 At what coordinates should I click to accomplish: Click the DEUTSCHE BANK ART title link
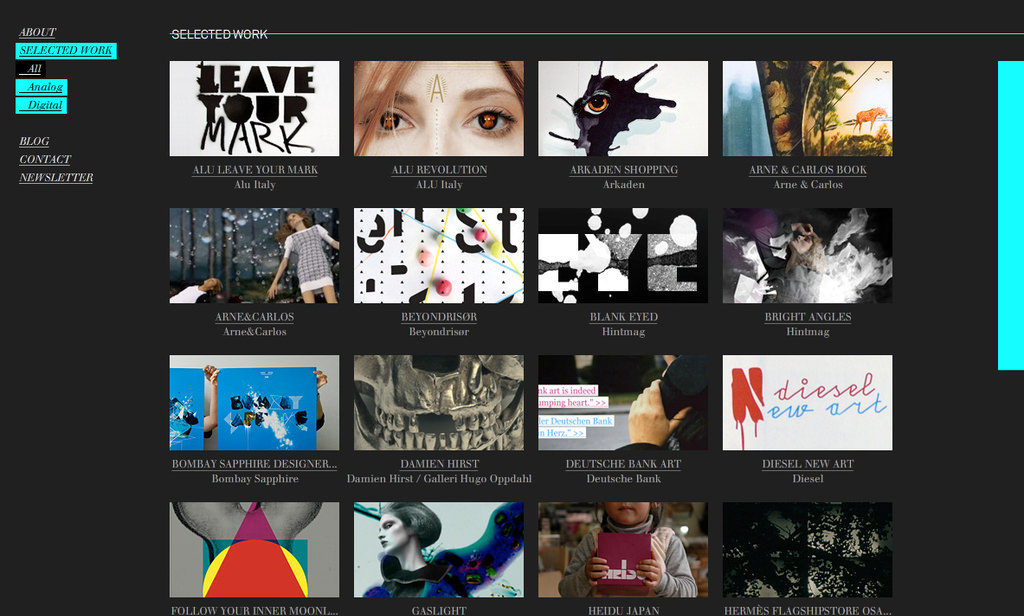(624, 464)
